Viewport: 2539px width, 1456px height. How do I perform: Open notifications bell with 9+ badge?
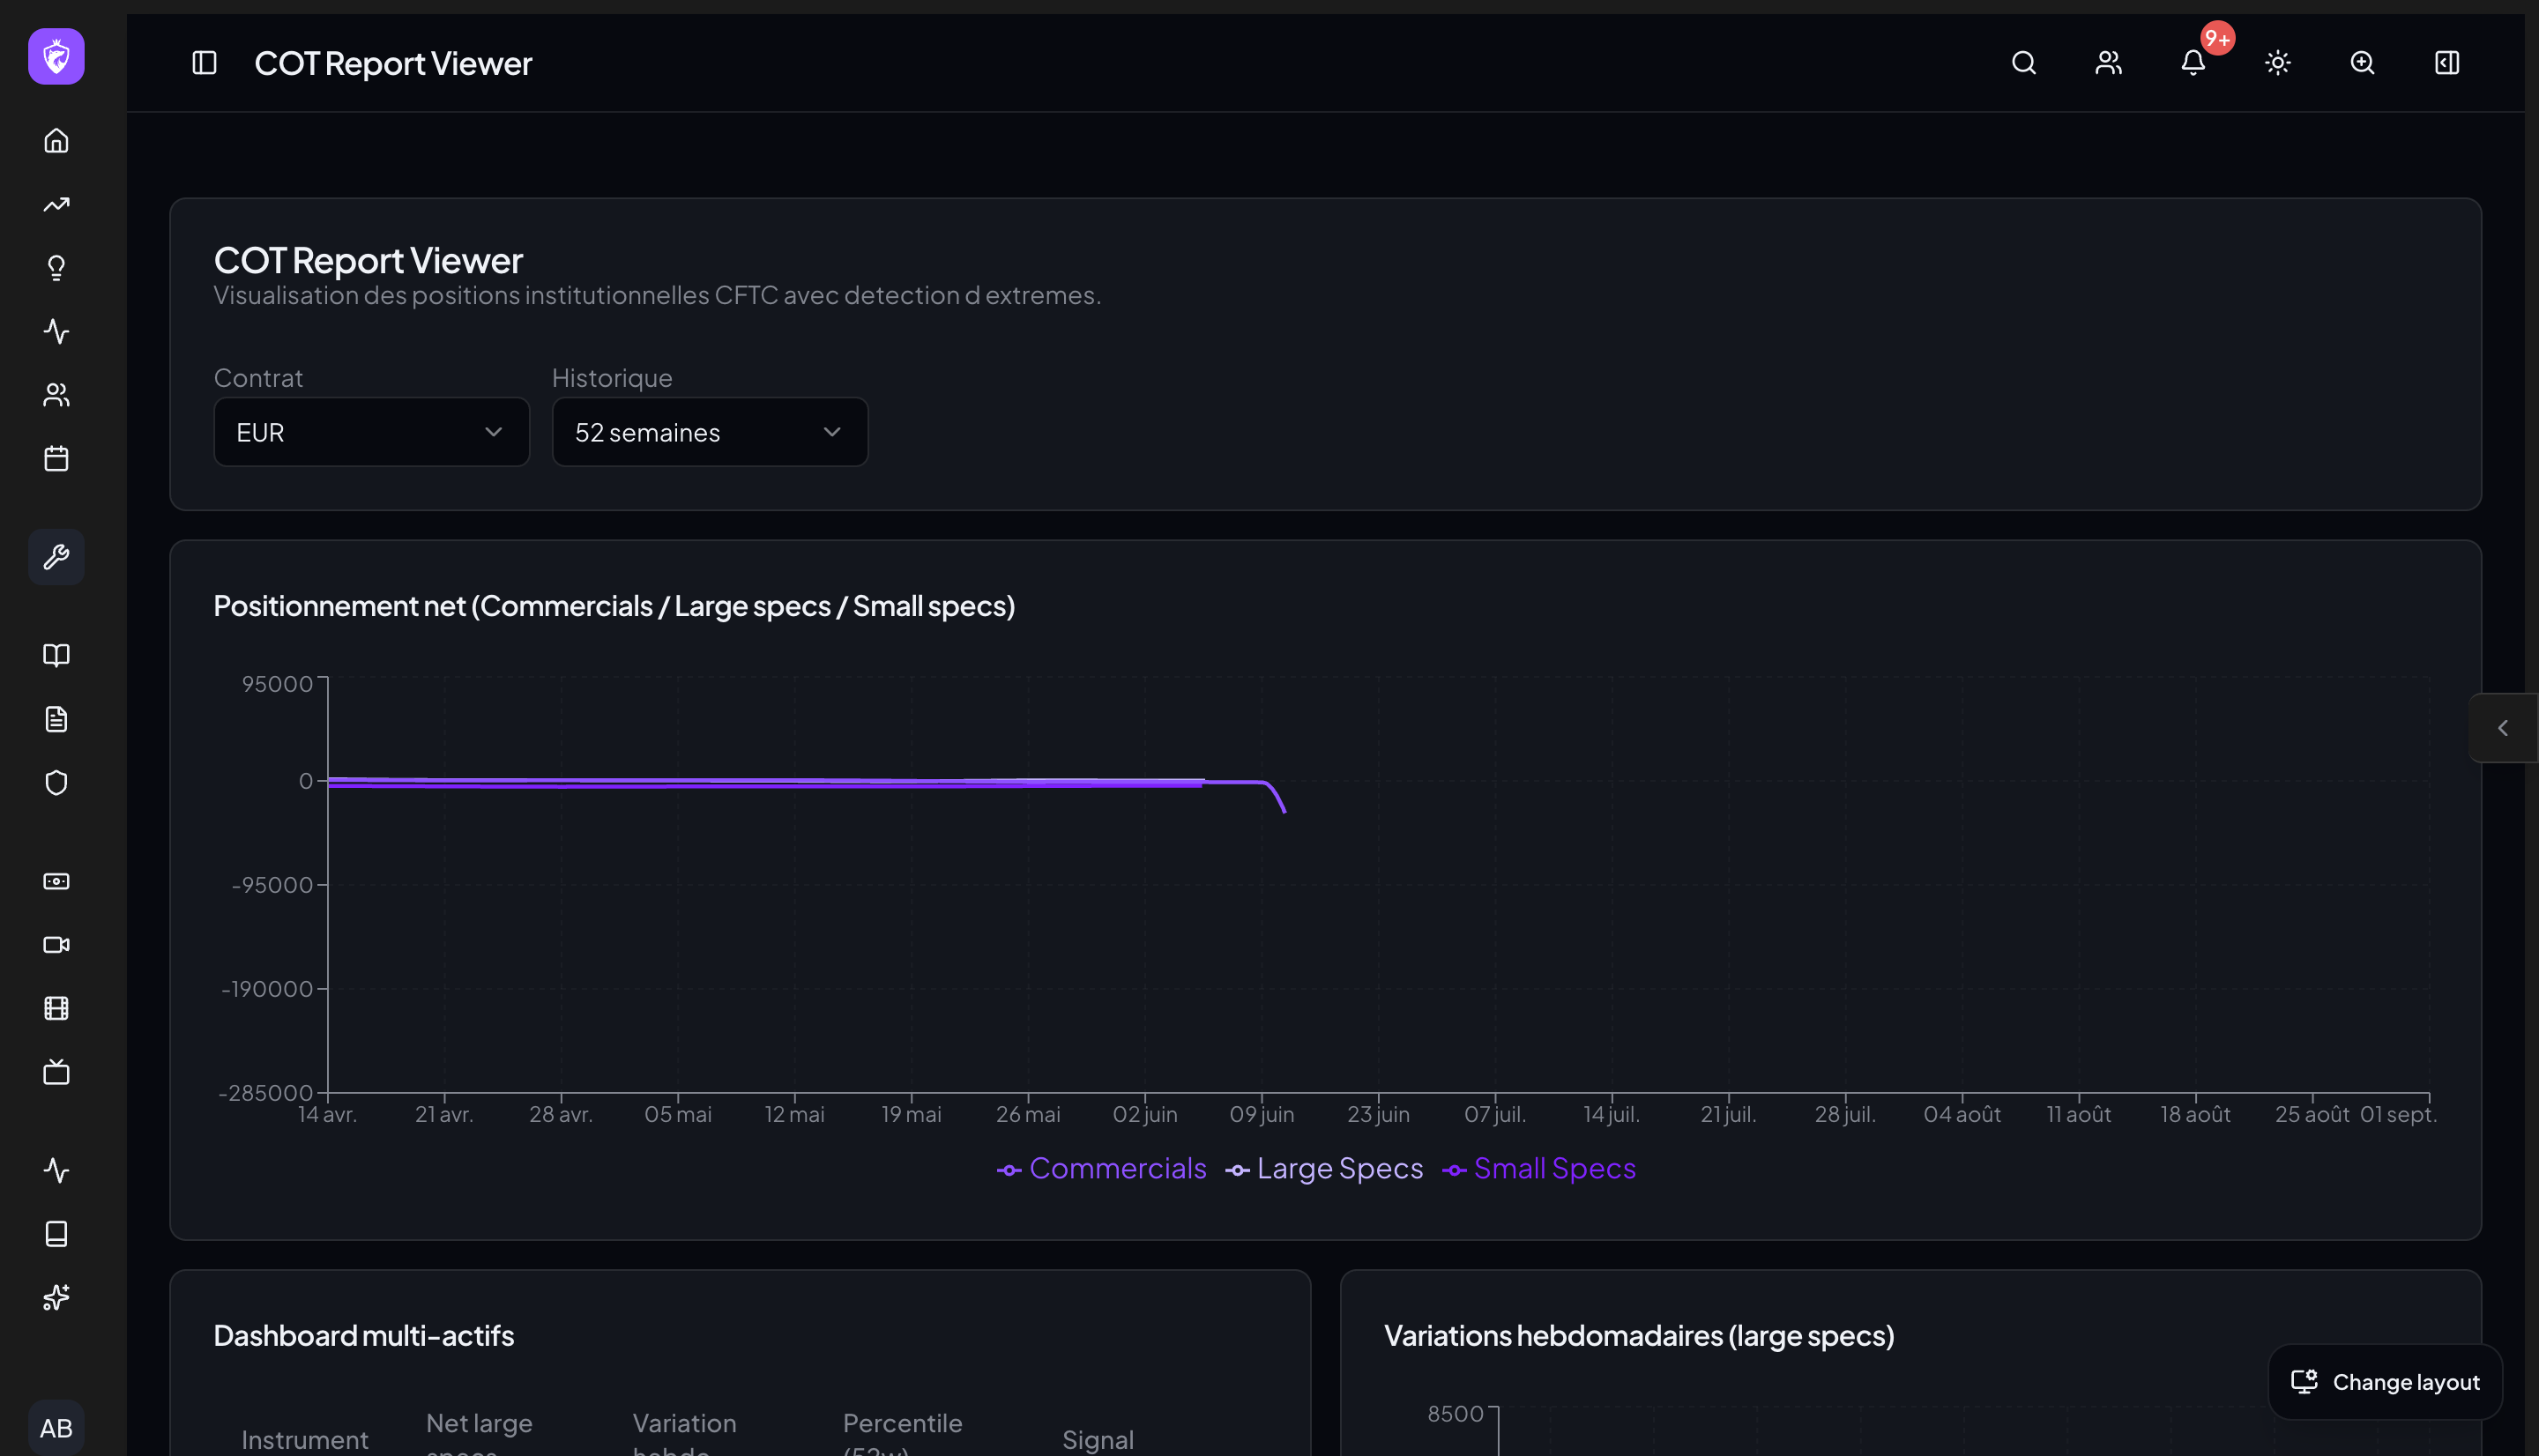[2193, 63]
